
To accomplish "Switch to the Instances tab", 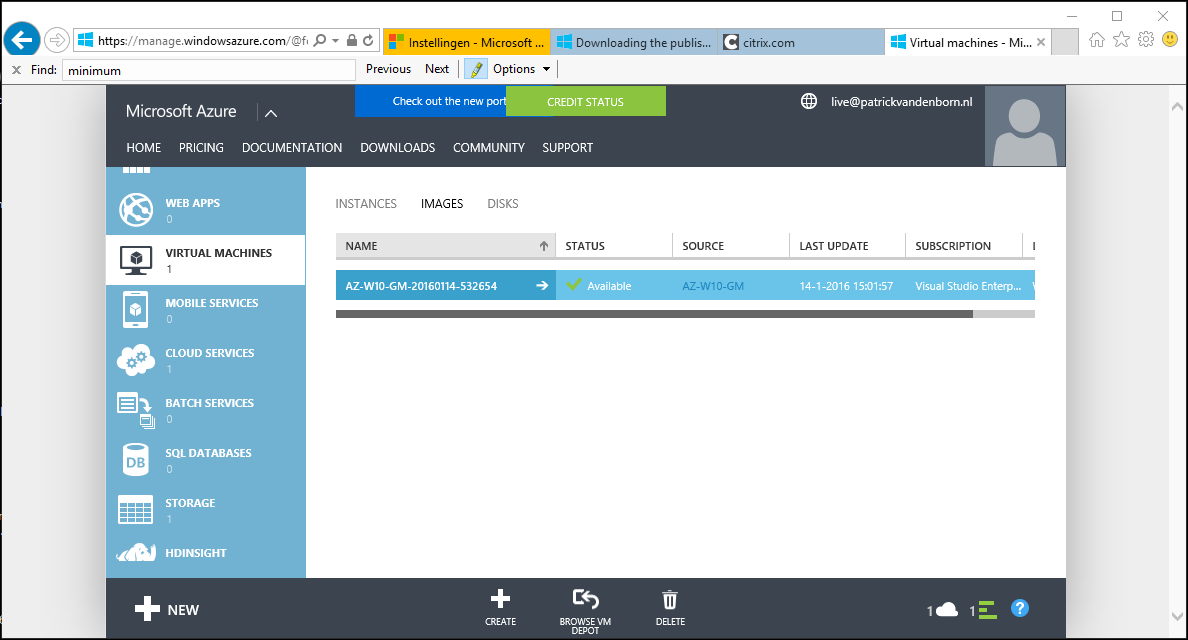I will pyautogui.click(x=366, y=204).
